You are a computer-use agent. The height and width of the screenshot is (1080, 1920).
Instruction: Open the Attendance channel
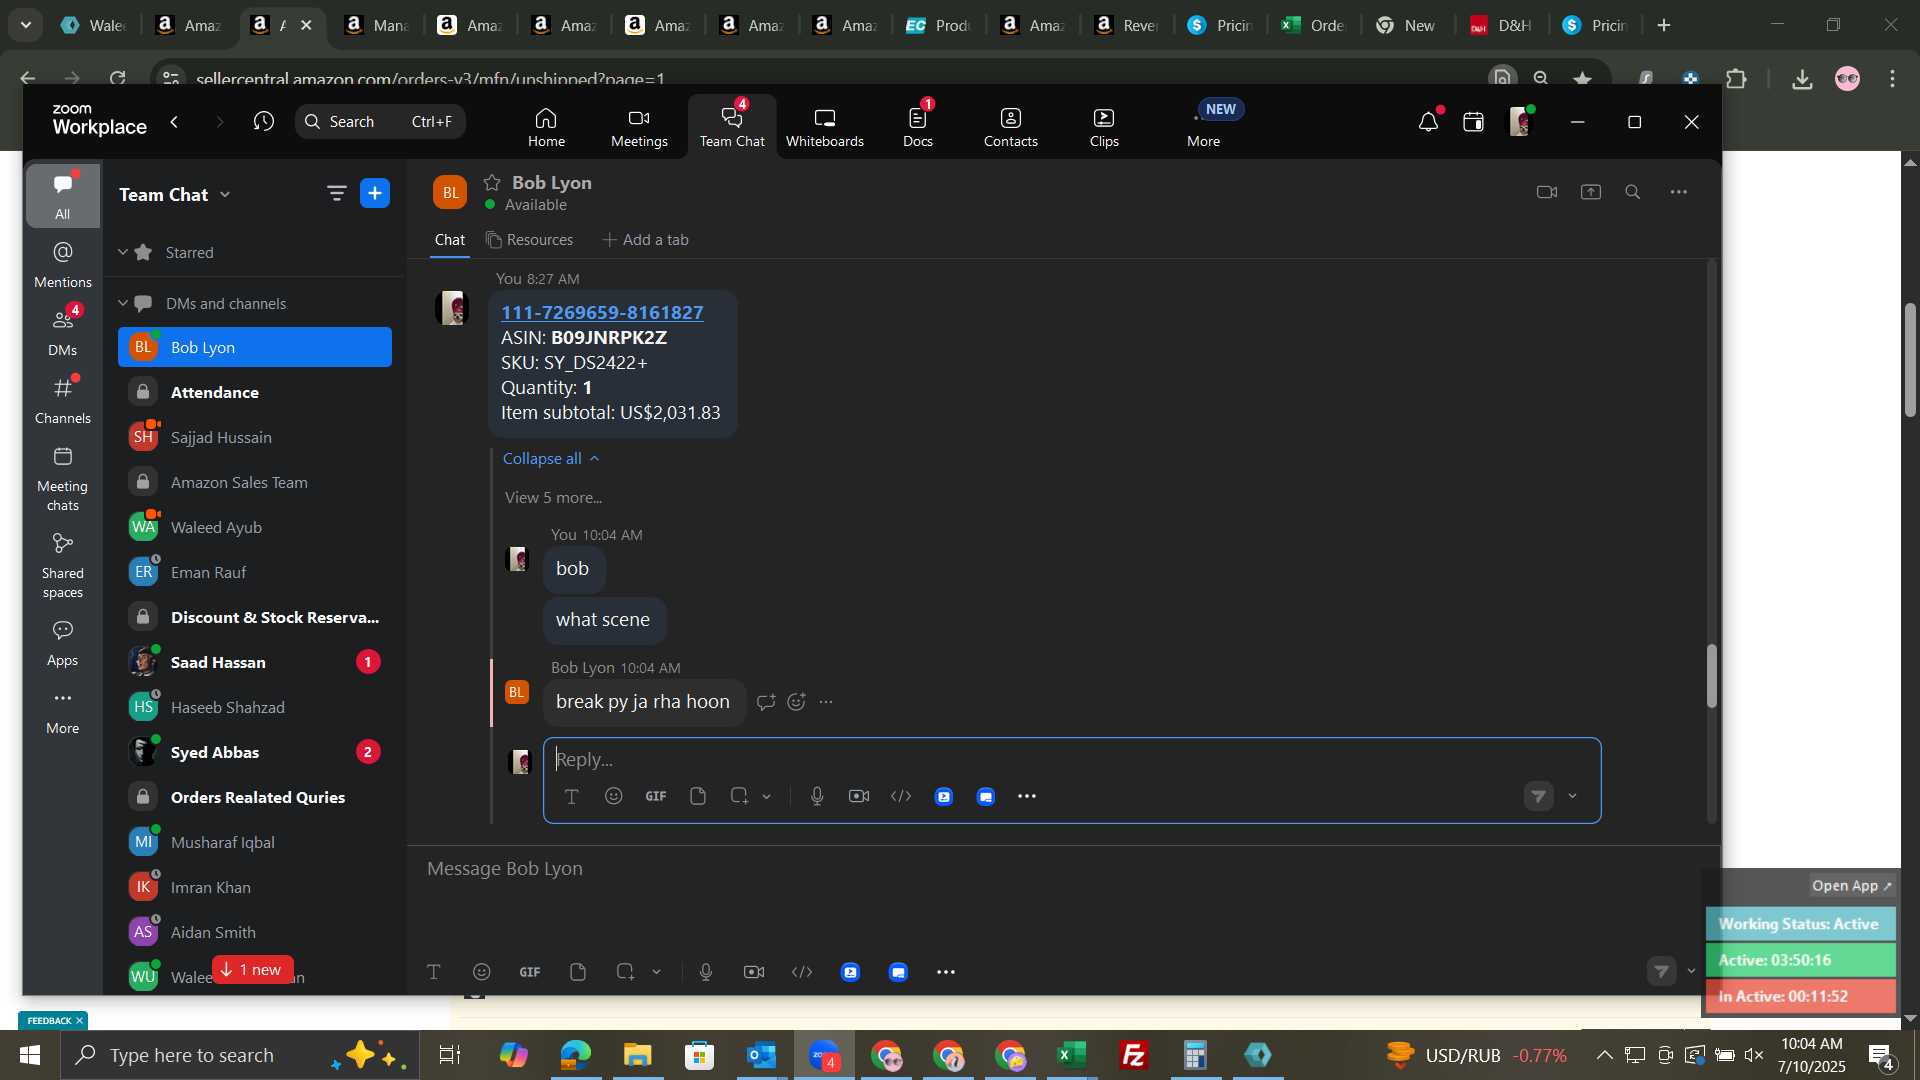(255, 392)
